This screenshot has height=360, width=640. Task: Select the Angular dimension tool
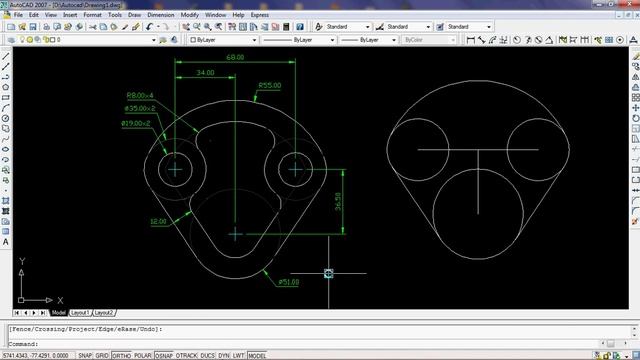pos(549,40)
